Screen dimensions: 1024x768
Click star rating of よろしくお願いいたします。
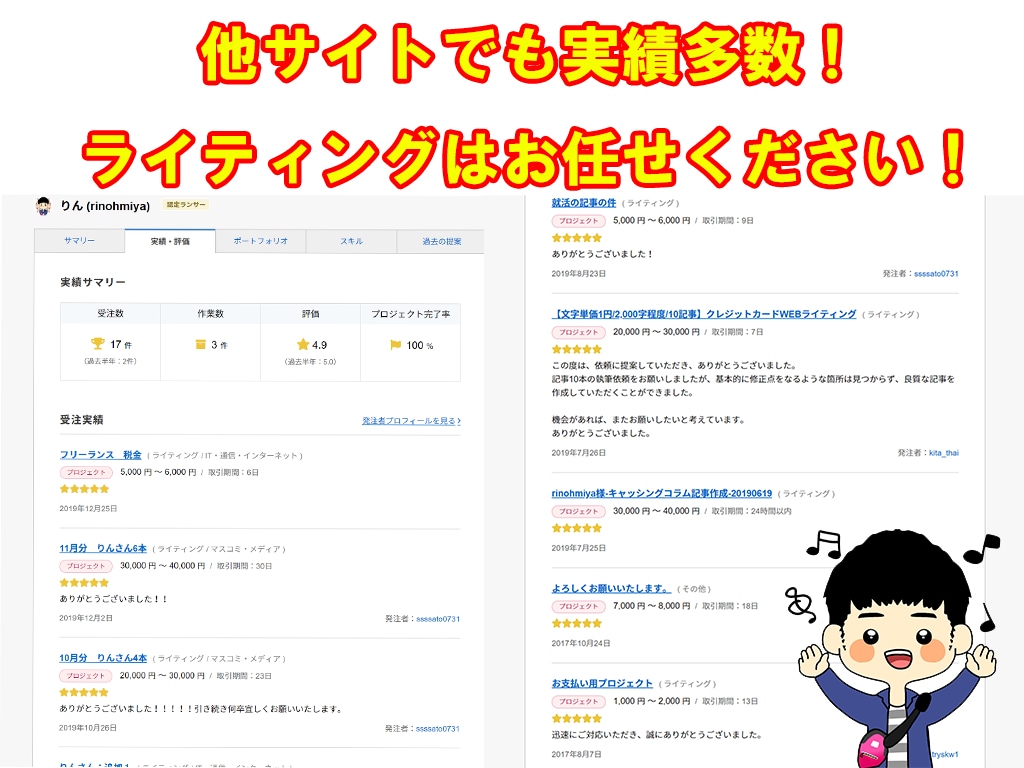click(x=577, y=623)
